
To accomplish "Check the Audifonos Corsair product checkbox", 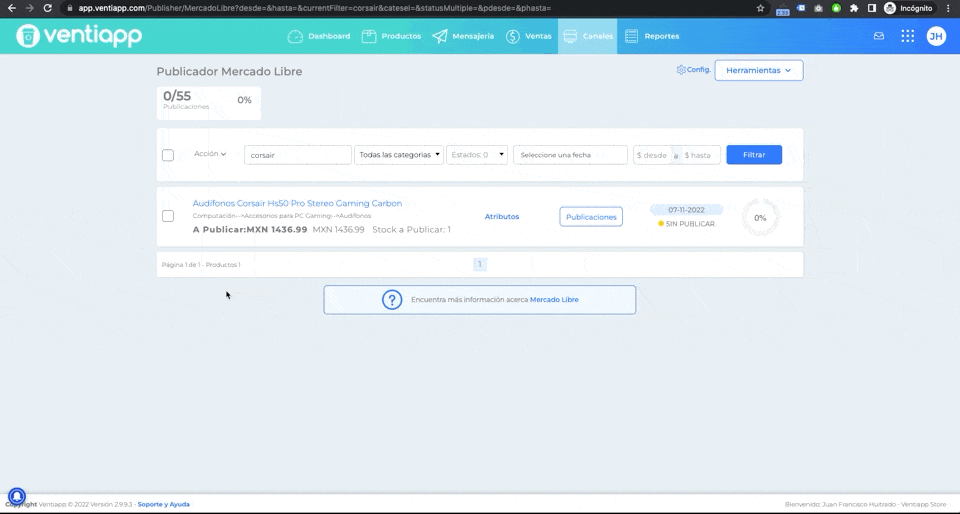I will tap(168, 216).
